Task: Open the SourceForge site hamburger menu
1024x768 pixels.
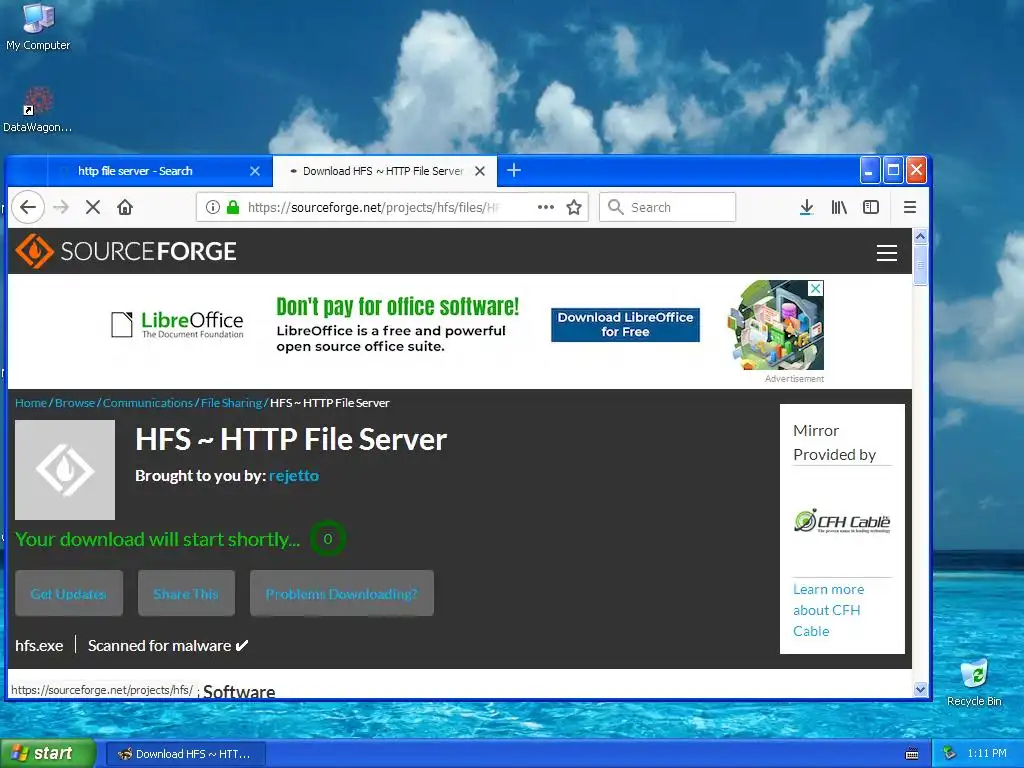Action: (x=886, y=253)
